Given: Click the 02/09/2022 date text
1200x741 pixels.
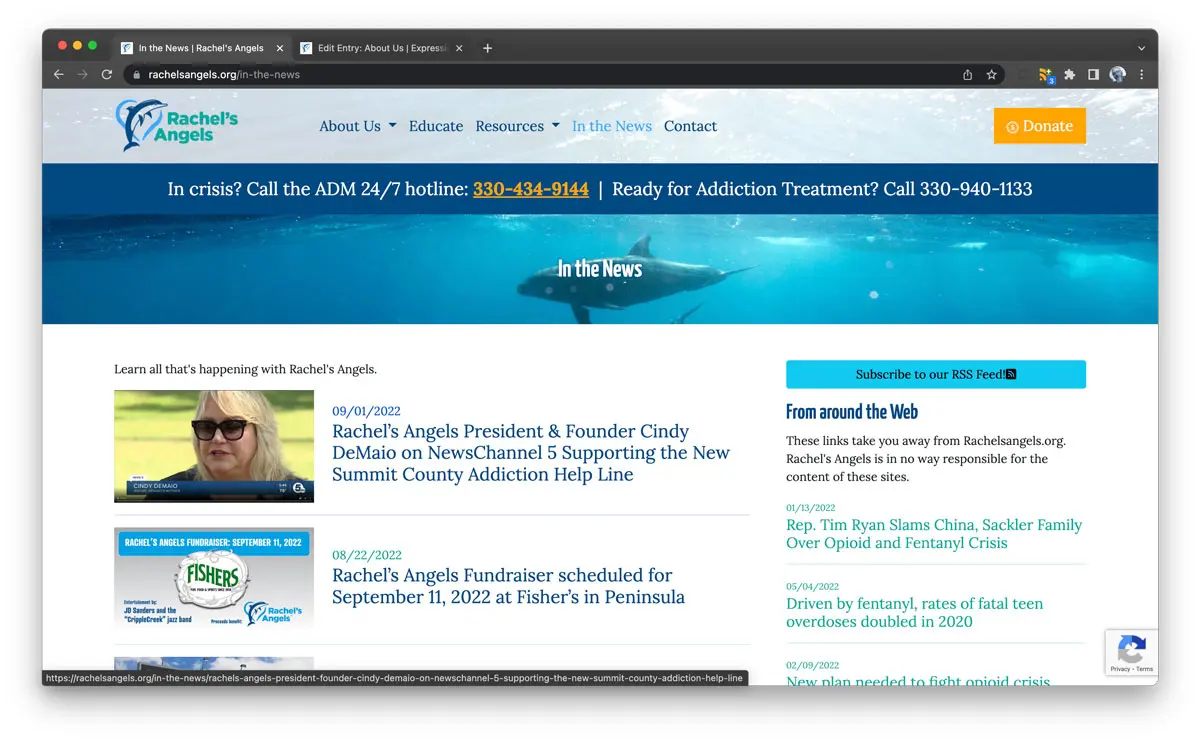Looking at the screenshot, I should (813, 665).
